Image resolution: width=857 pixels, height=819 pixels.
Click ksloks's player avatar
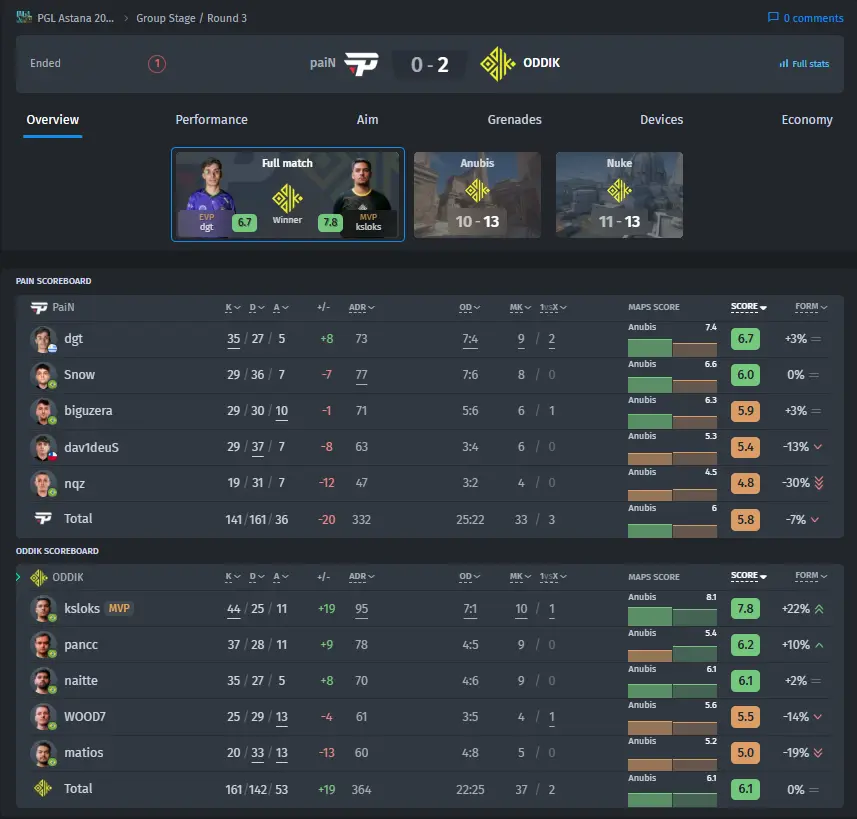pyautogui.click(x=43, y=609)
